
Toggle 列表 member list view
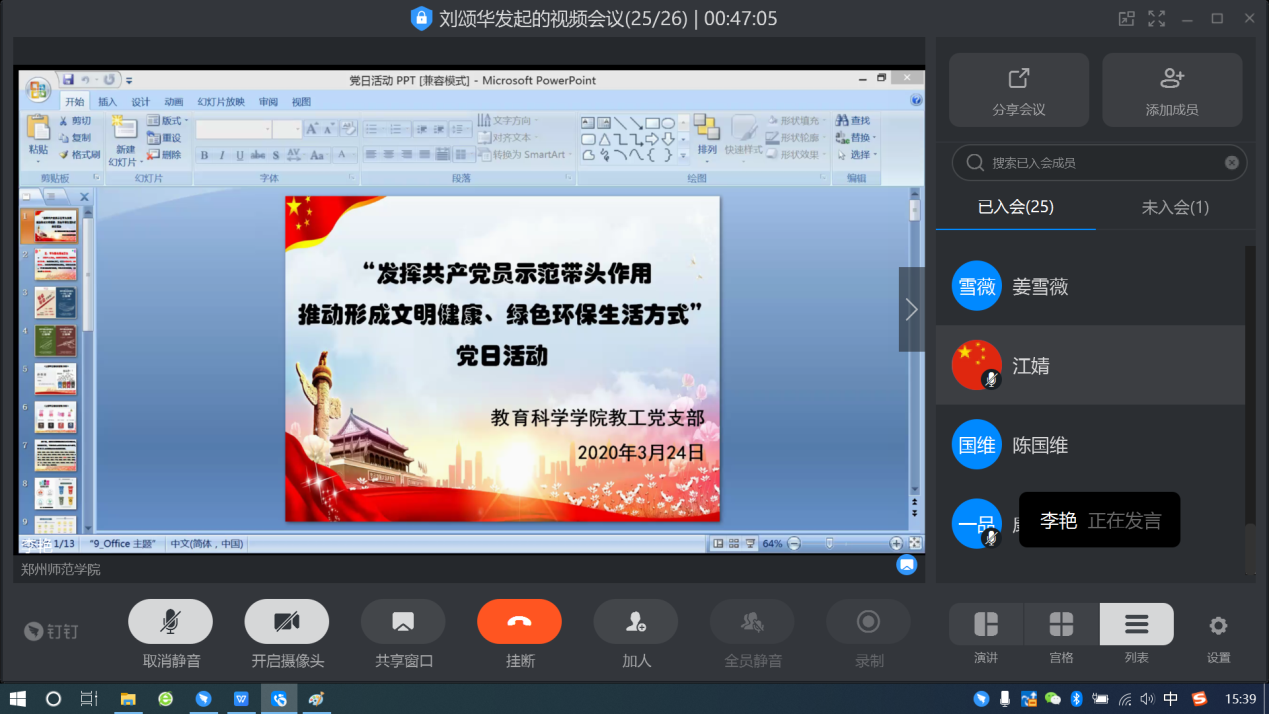pyautogui.click(x=1136, y=625)
